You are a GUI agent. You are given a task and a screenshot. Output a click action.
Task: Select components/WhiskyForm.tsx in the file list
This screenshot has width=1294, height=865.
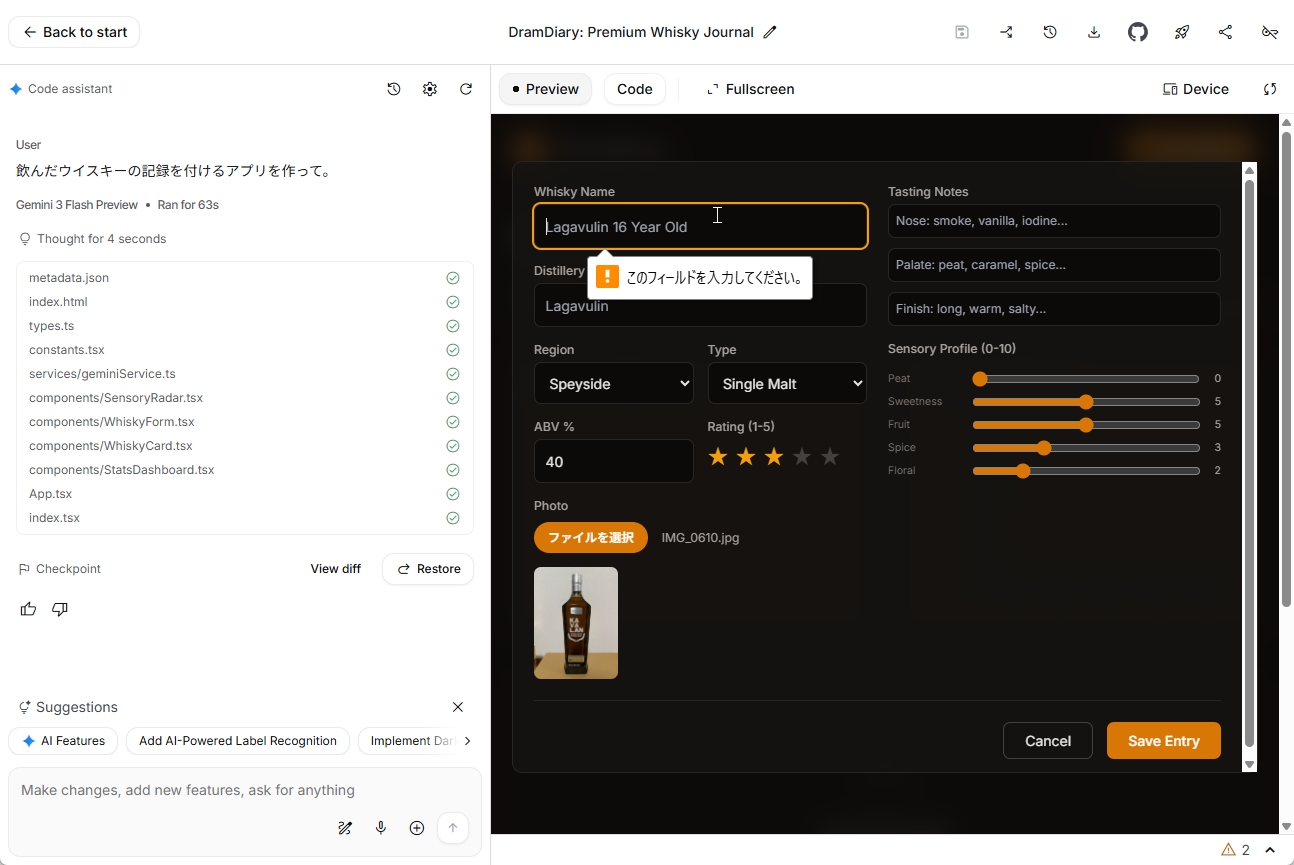(x=245, y=422)
